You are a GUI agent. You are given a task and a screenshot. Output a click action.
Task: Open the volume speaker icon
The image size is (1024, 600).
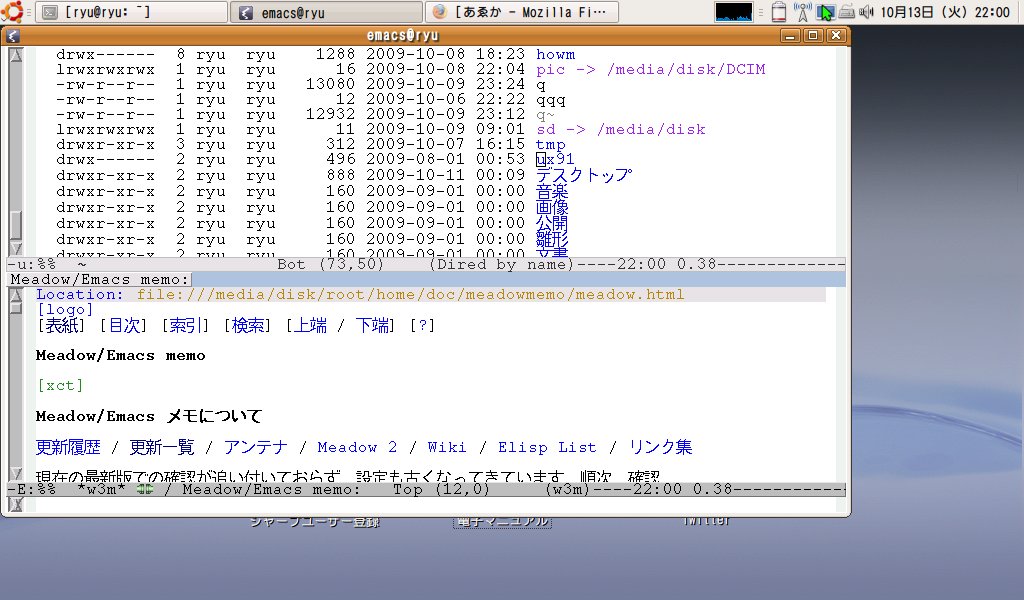click(x=867, y=12)
